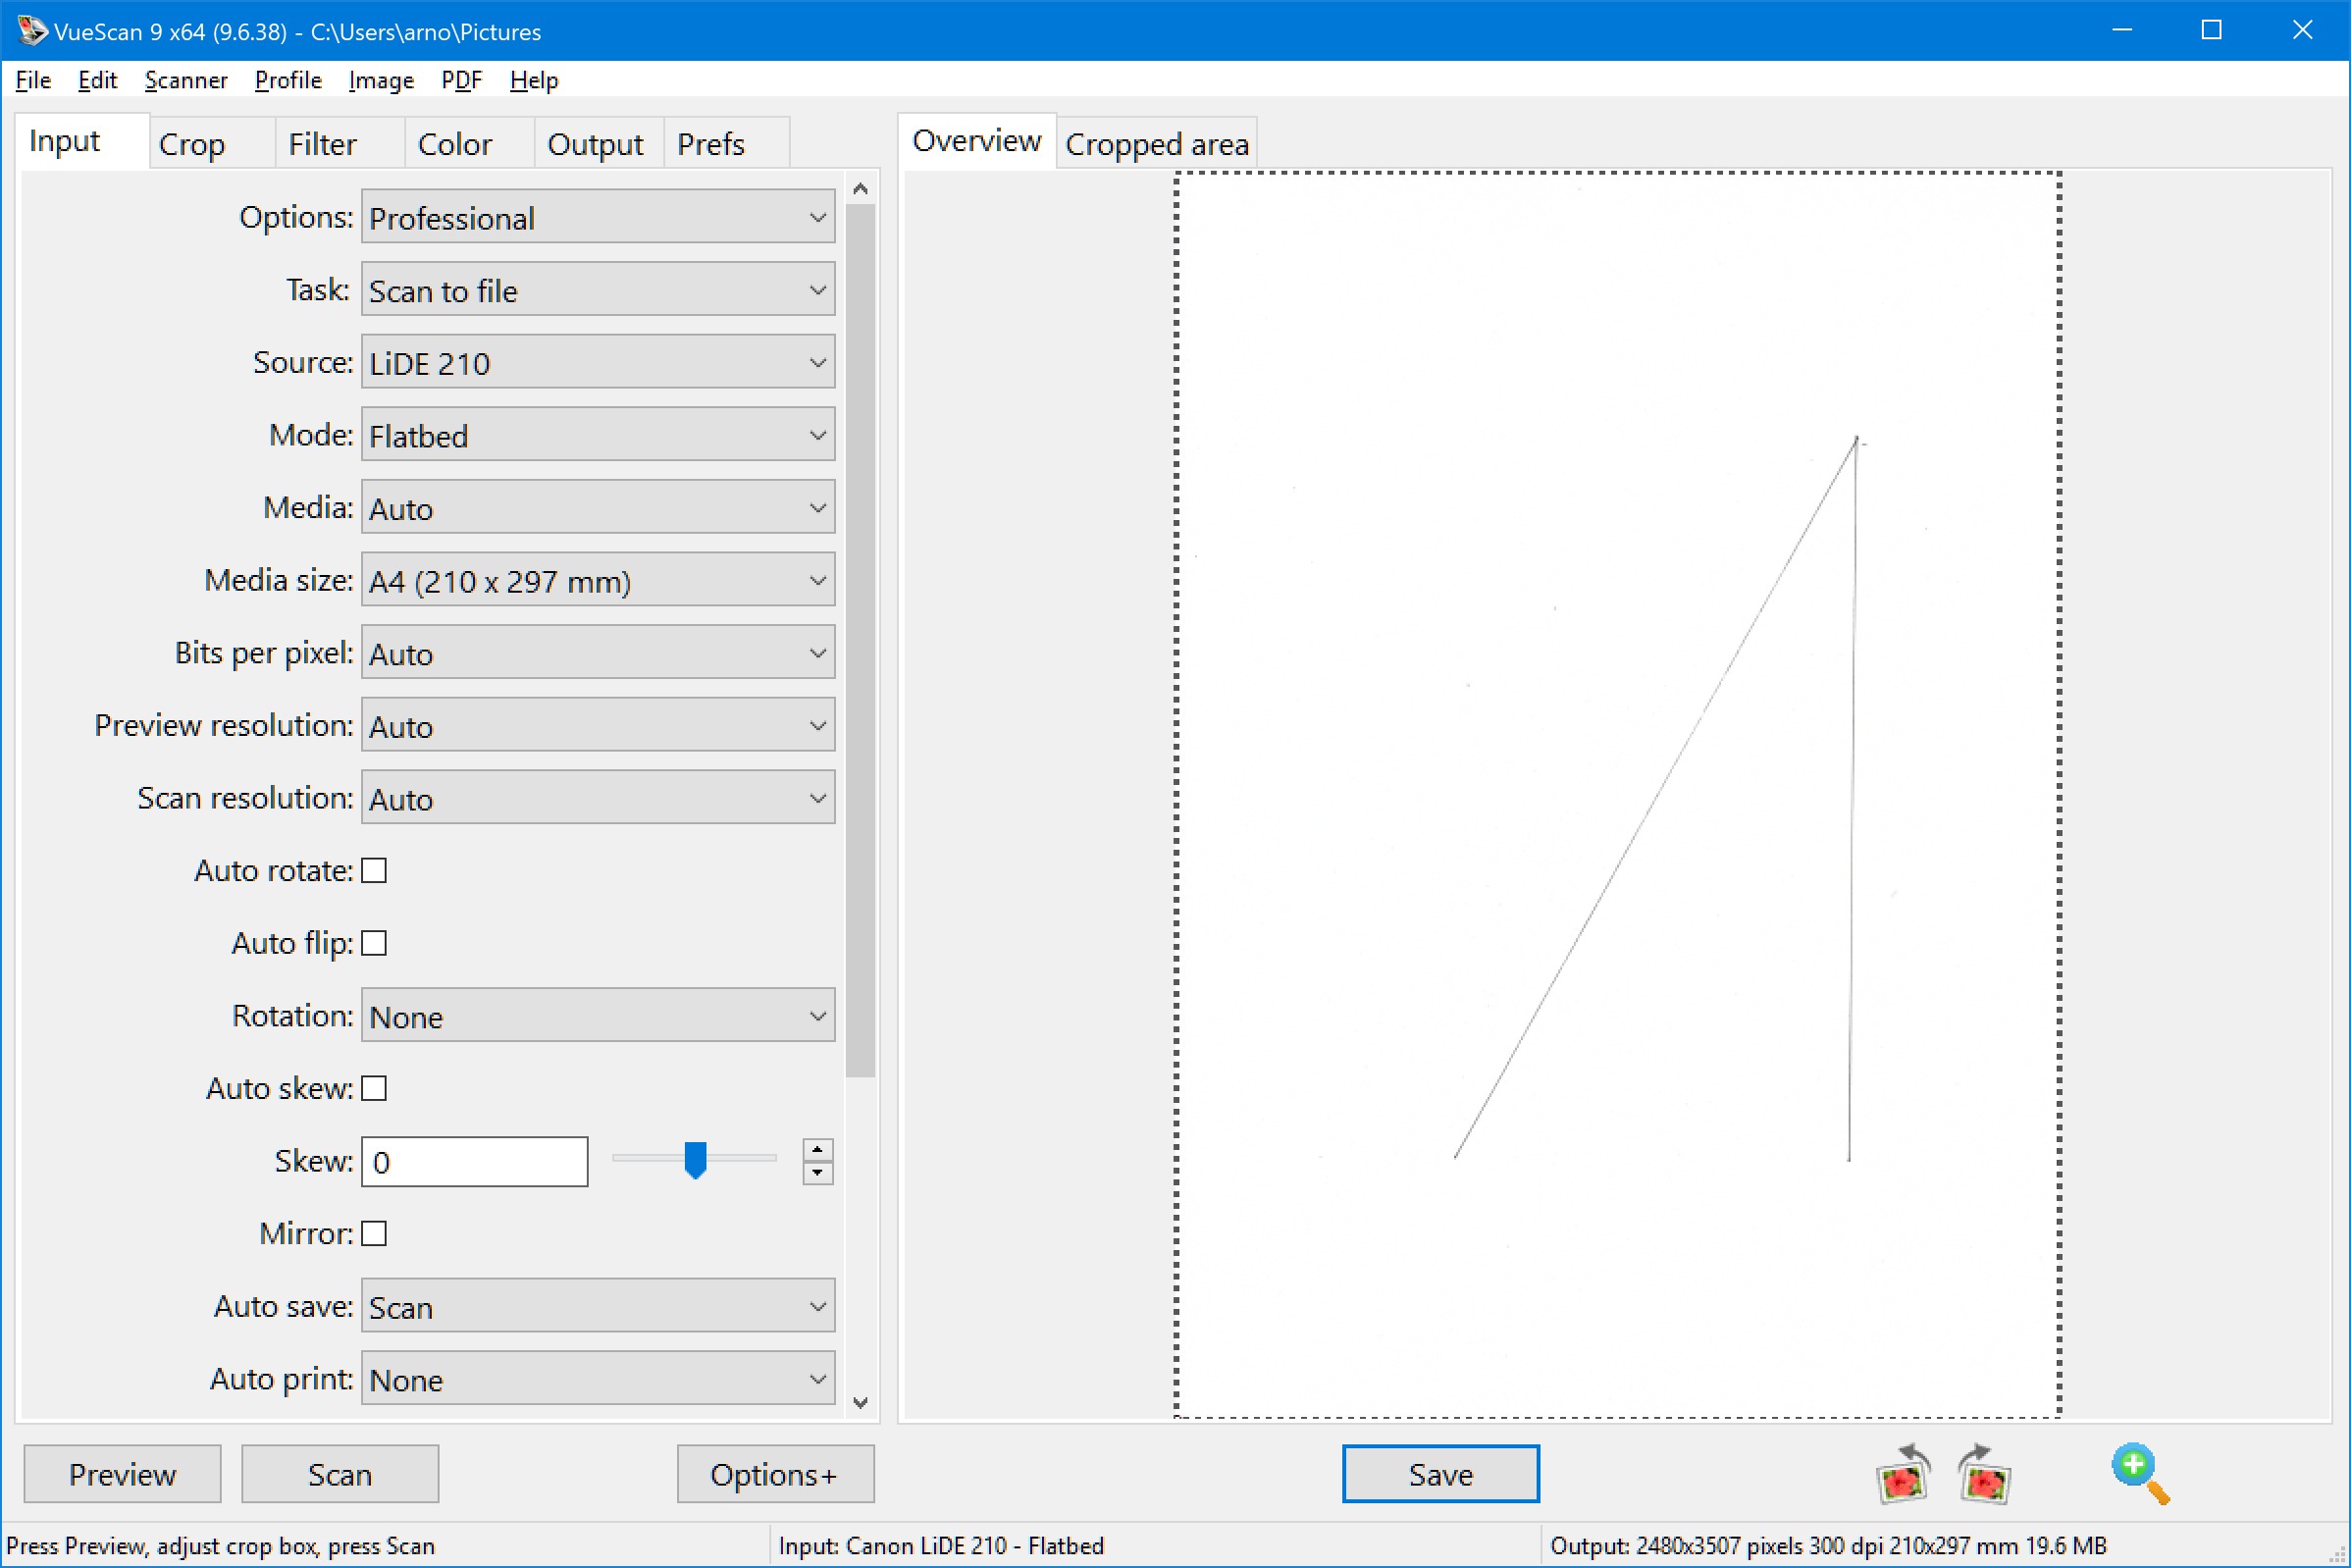Image resolution: width=2351 pixels, height=1568 pixels.
Task: Click the Skew spinner up arrow
Action: [x=817, y=1150]
